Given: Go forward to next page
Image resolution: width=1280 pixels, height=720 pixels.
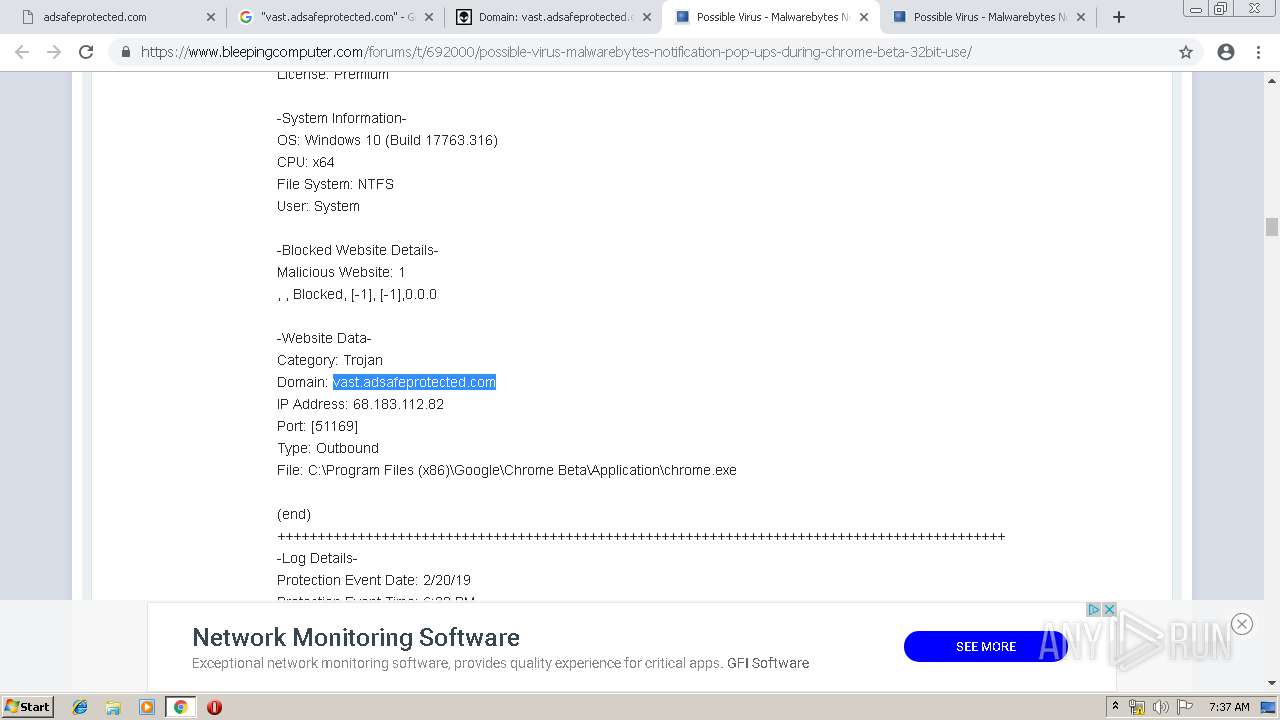Looking at the screenshot, I should coord(54,52).
